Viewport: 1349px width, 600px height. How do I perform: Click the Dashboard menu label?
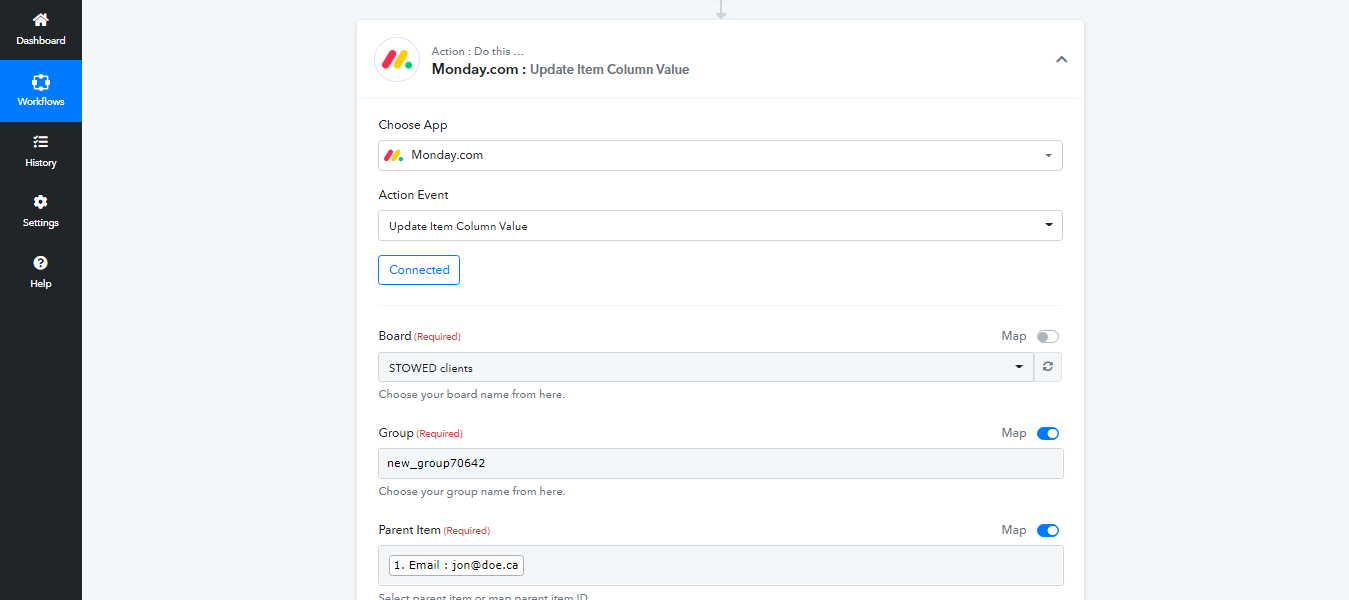41,41
